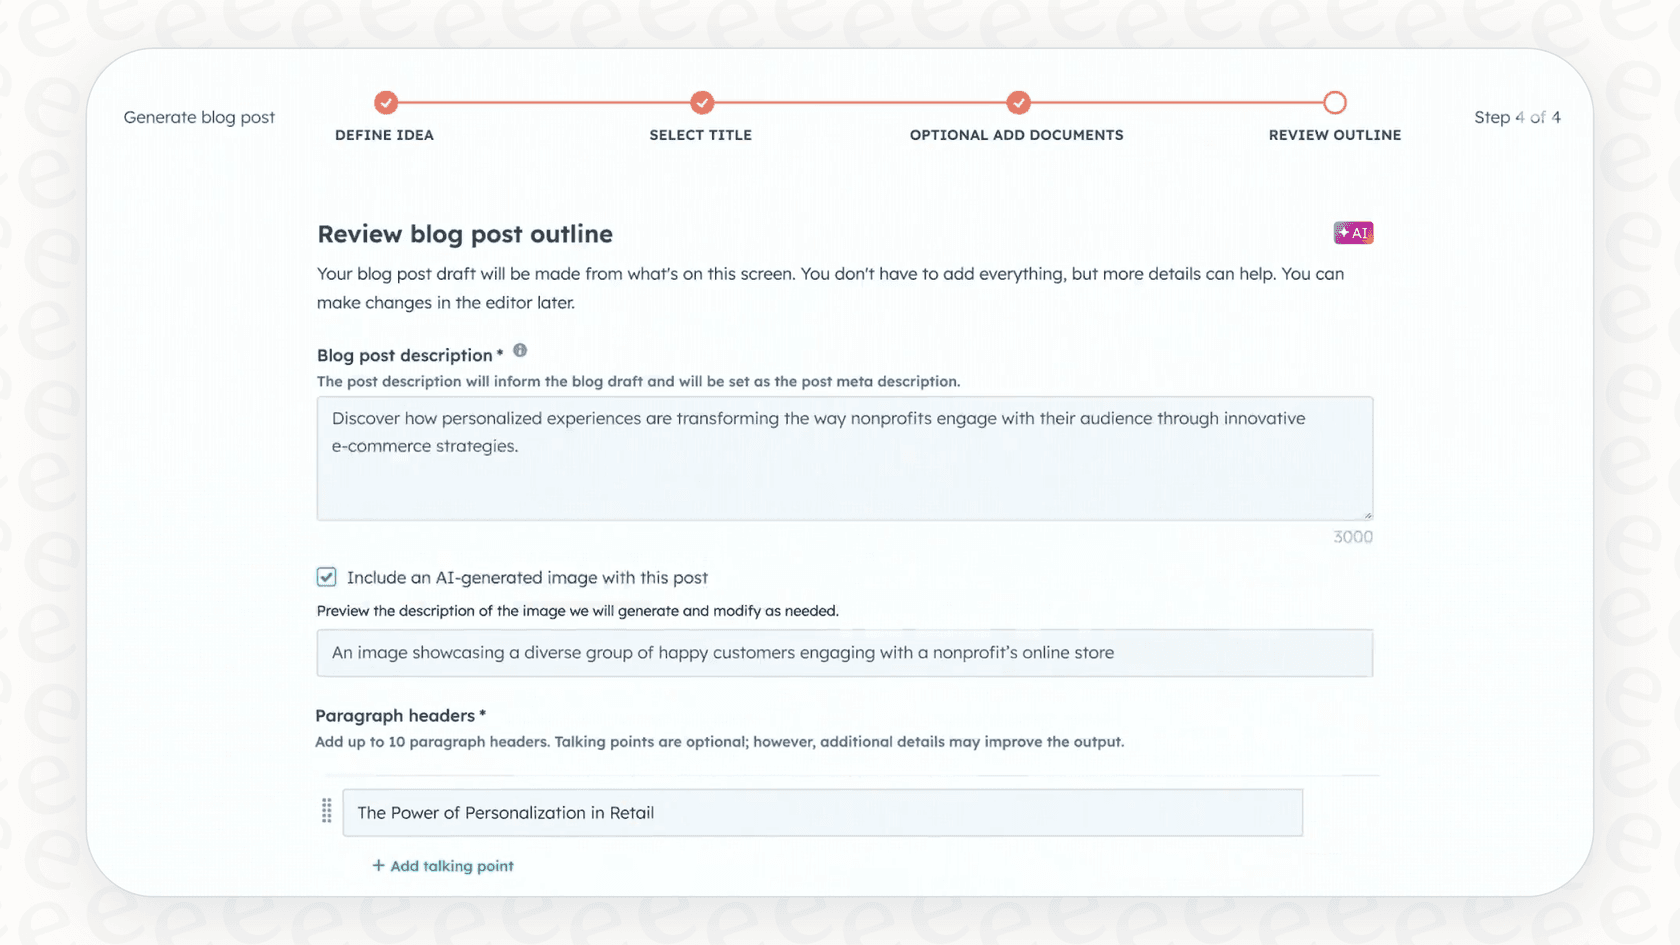
Task: Click the Optional Add Documents checkmark circle
Action: (x=1017, y=102)
